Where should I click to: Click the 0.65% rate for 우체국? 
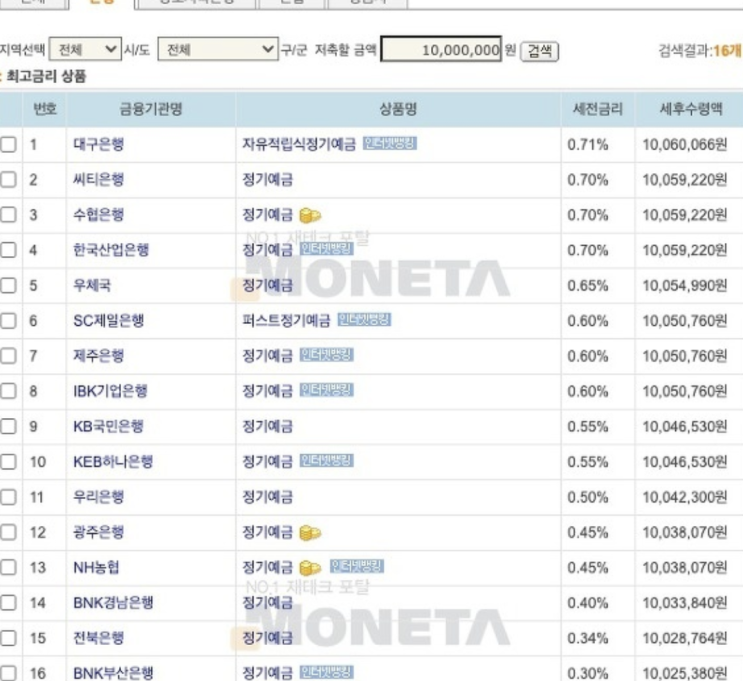click(588, 285)
